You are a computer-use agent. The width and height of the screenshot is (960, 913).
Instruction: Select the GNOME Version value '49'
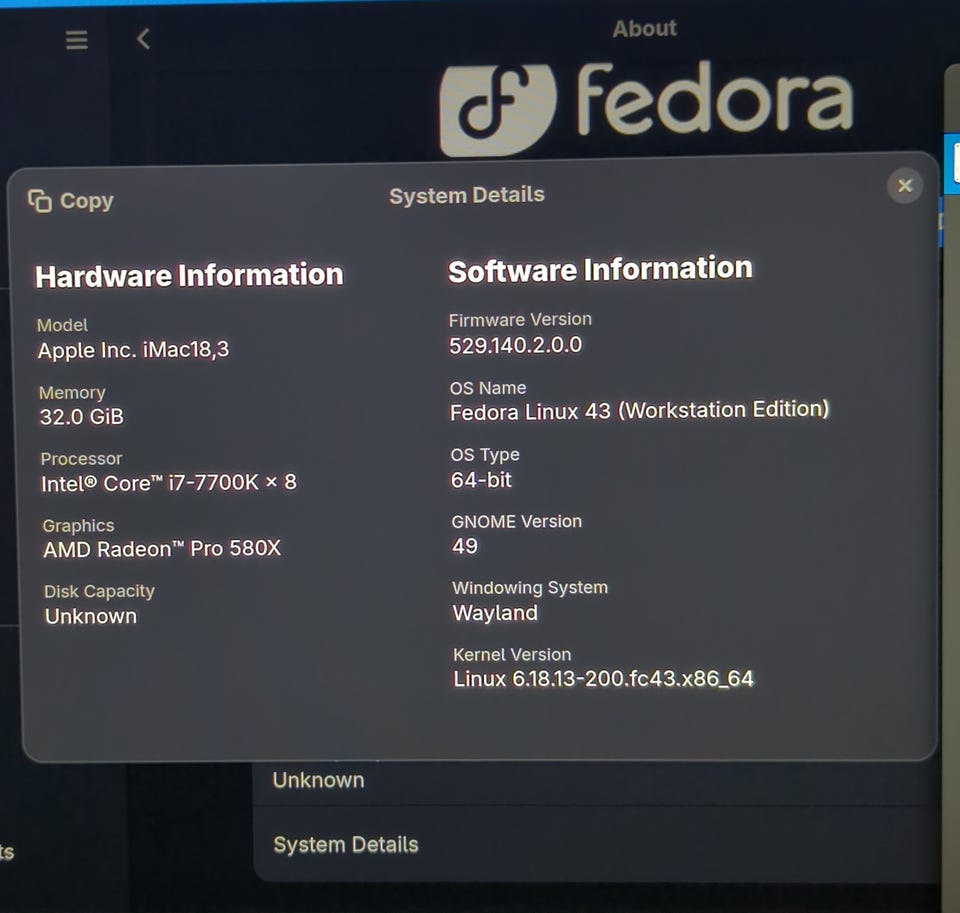click(x=465, y=546)
